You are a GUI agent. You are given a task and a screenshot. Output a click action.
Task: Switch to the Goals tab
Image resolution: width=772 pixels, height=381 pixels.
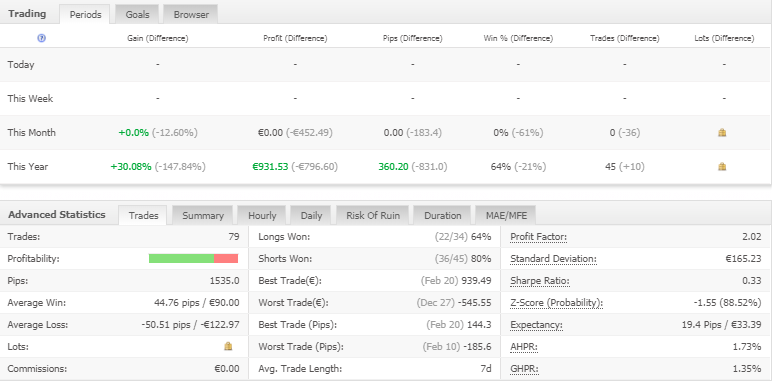pyautogui.click(x=137, y=14)
